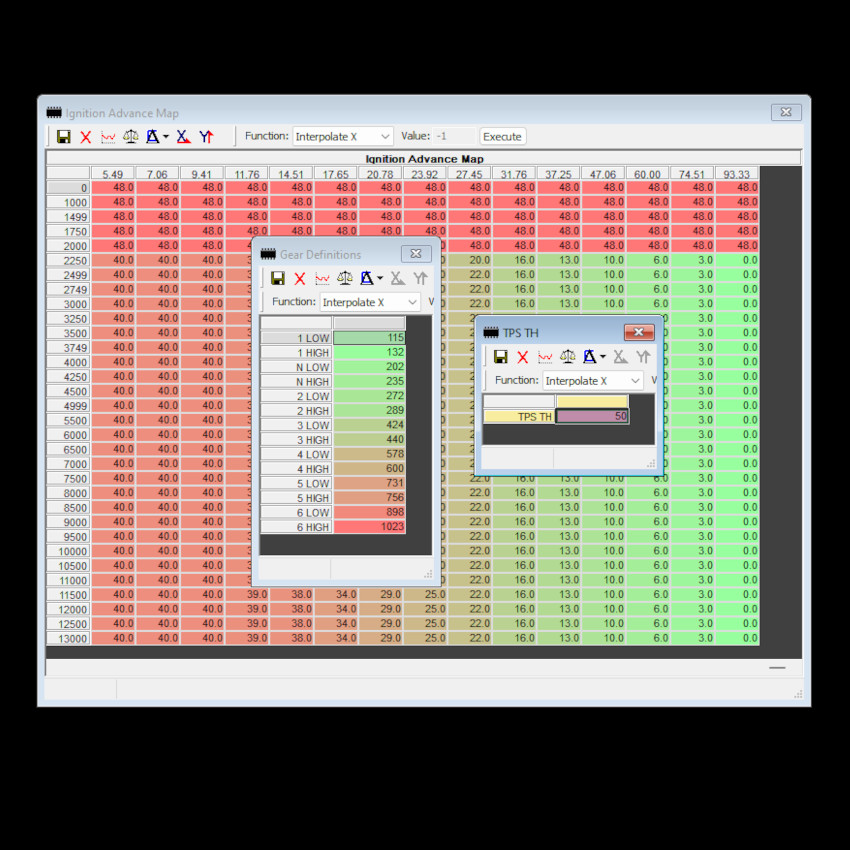
Task: Click A font color icon in TPS TH
Action: 590,357
